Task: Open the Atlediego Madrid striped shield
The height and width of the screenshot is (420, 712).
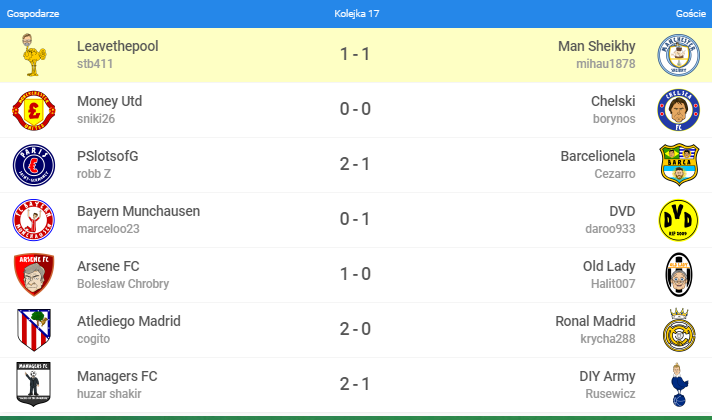Action: click(34, 330)
